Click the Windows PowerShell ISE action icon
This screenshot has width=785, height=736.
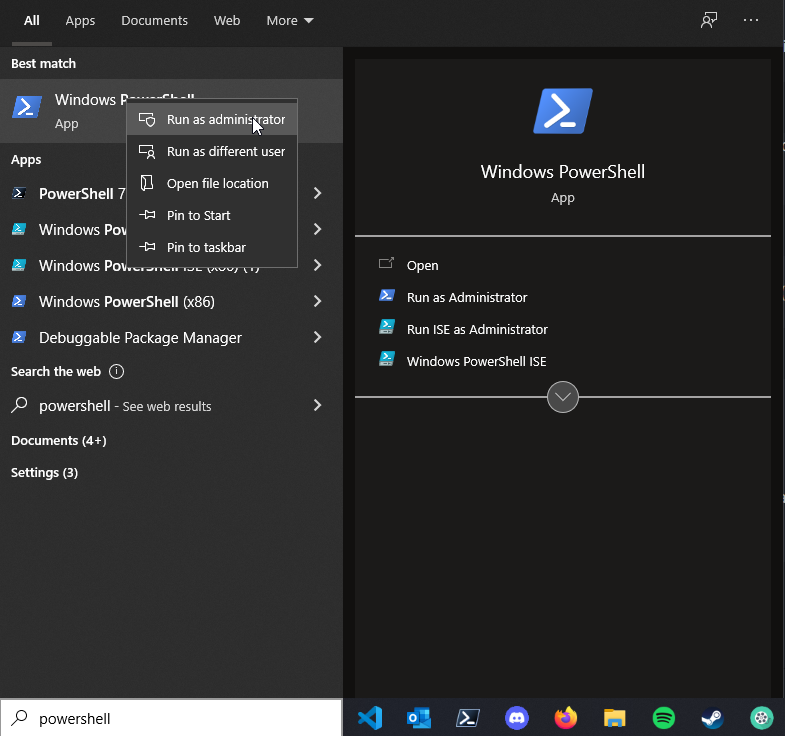[386, 359]
